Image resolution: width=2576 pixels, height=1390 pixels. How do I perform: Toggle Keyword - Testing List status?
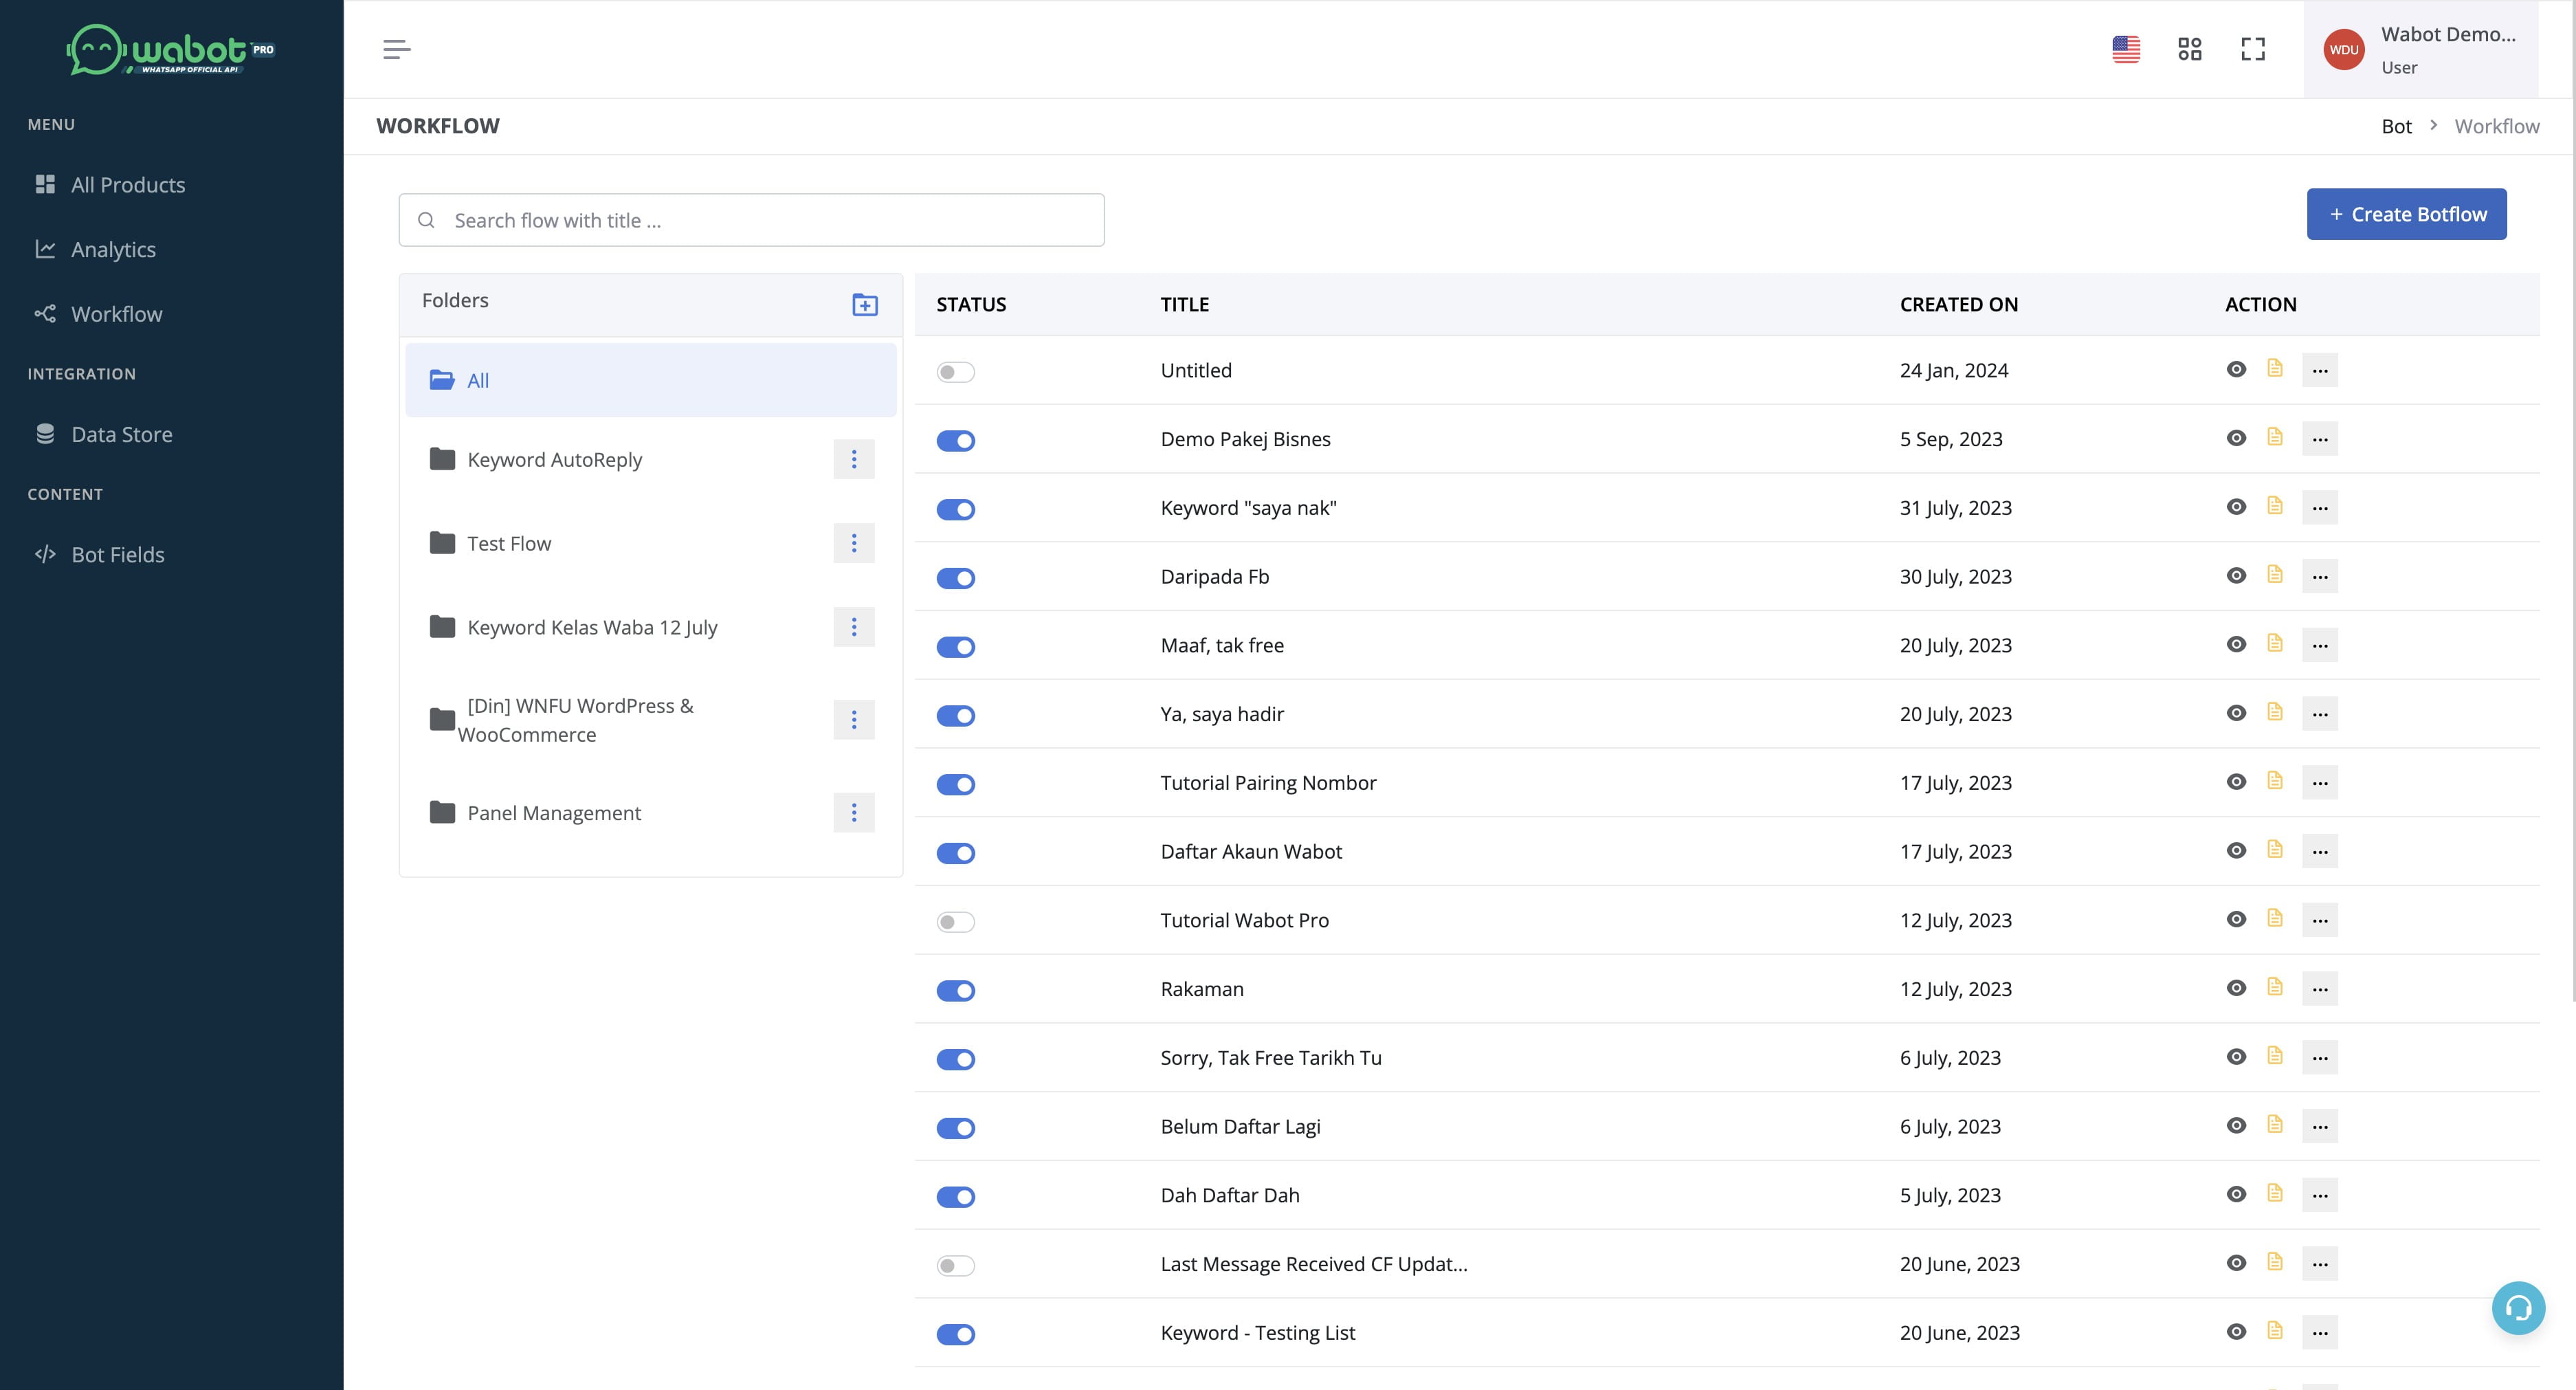pos(955,1335)
